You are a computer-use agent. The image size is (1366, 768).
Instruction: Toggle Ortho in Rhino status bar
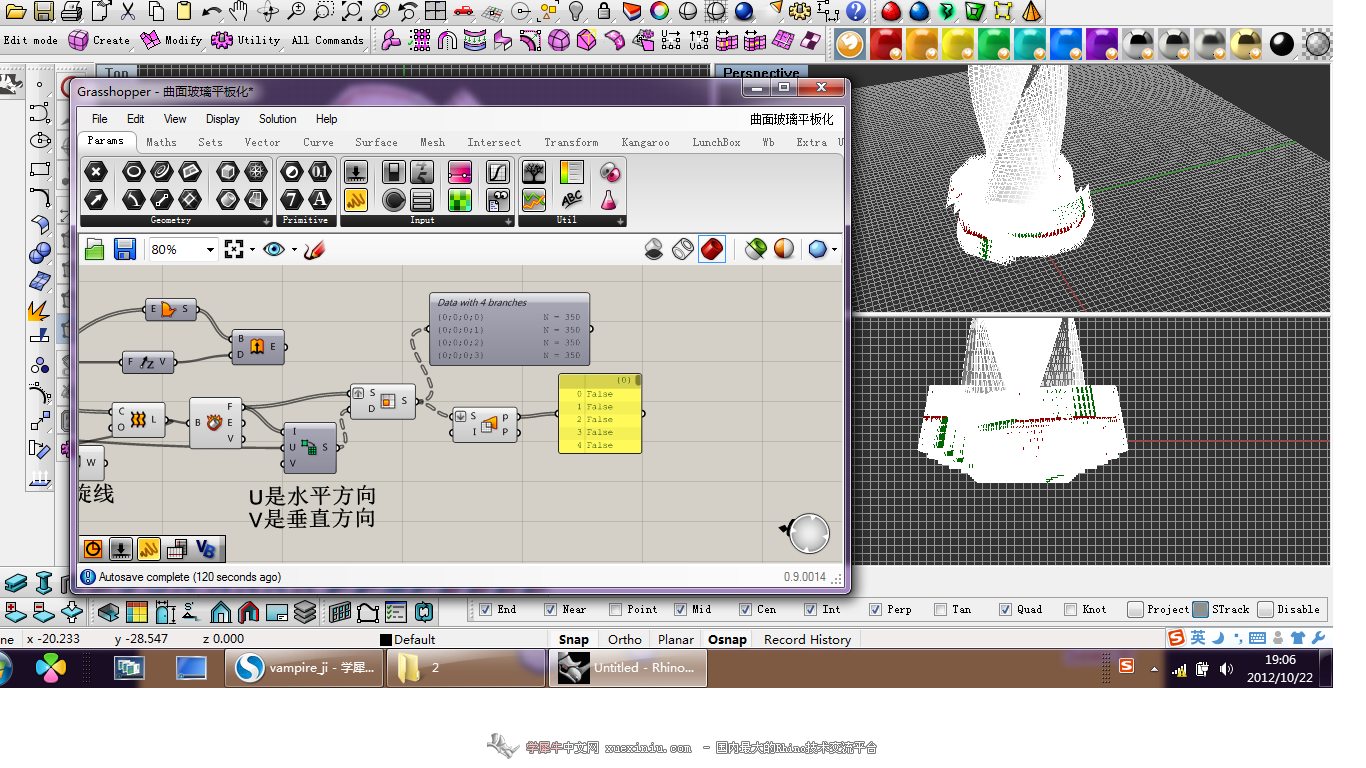[x=625, y=639]
